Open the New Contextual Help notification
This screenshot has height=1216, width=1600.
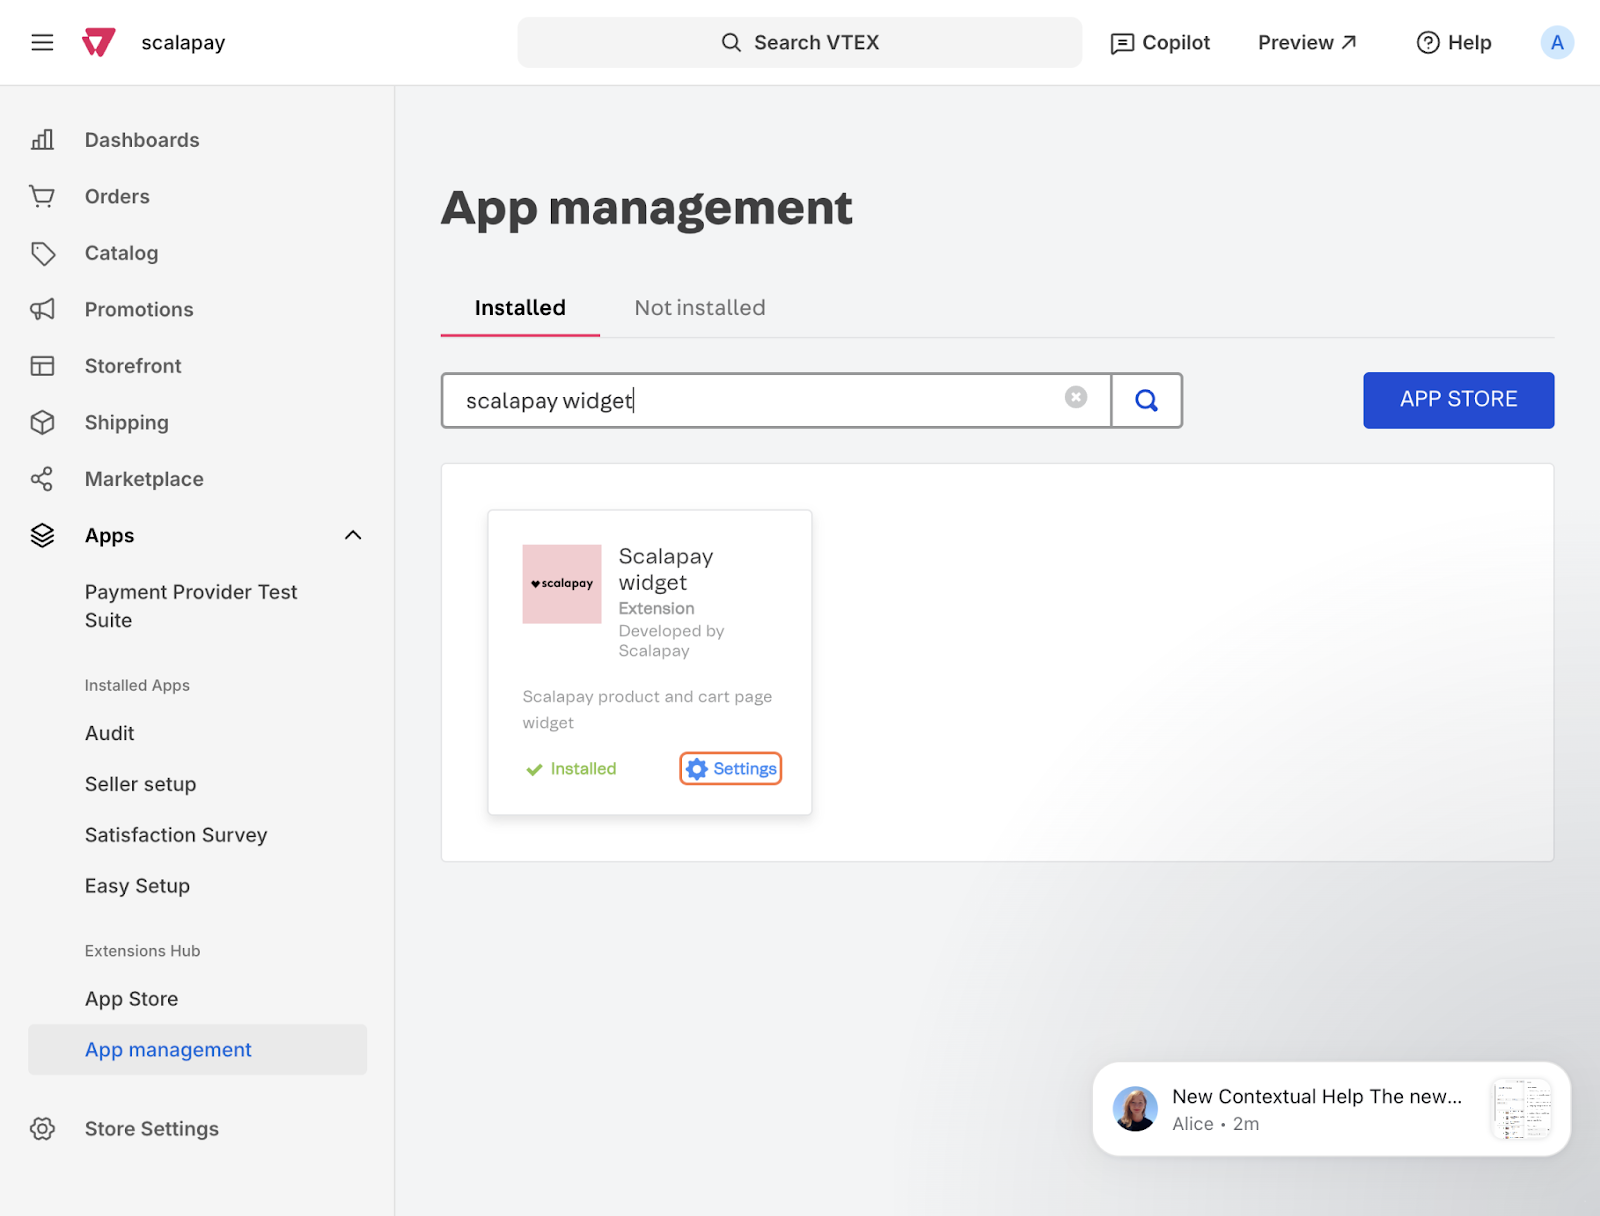tap(1332, 1109)
